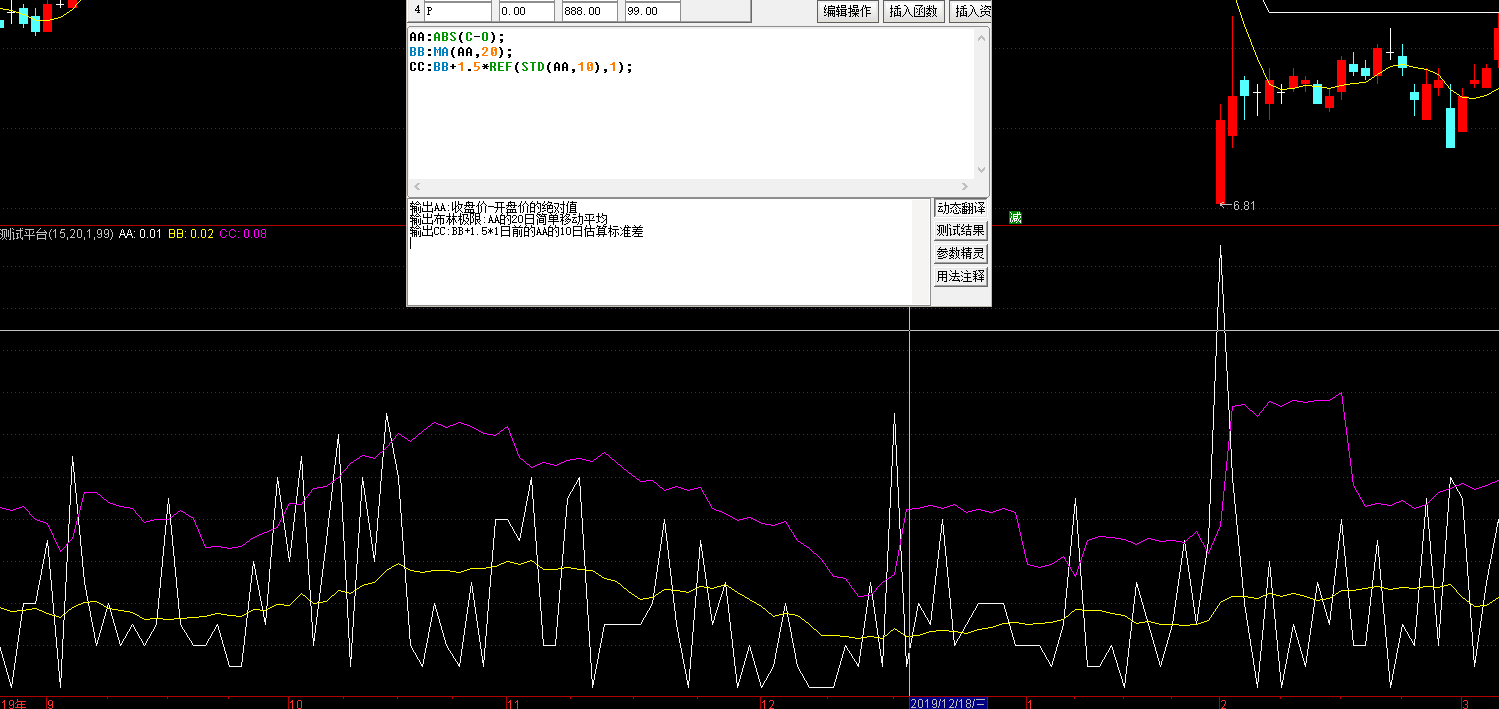Click the formula line starting with CC:BB

tap(521, 67)
